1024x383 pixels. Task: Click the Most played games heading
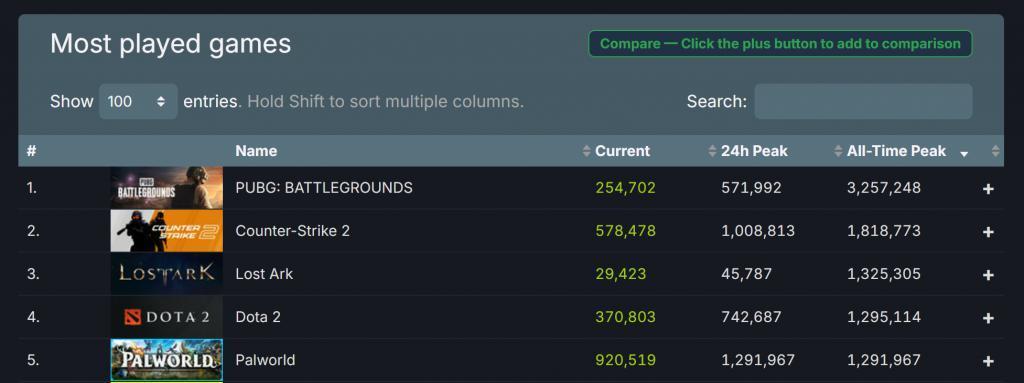pos(170,44)
